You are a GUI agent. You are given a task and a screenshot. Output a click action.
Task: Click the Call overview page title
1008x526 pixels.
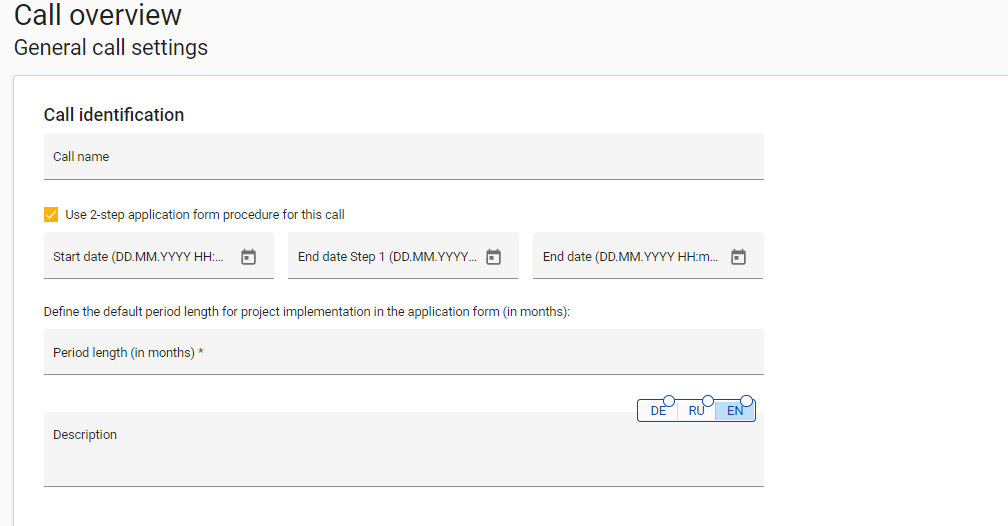[98, 16]
